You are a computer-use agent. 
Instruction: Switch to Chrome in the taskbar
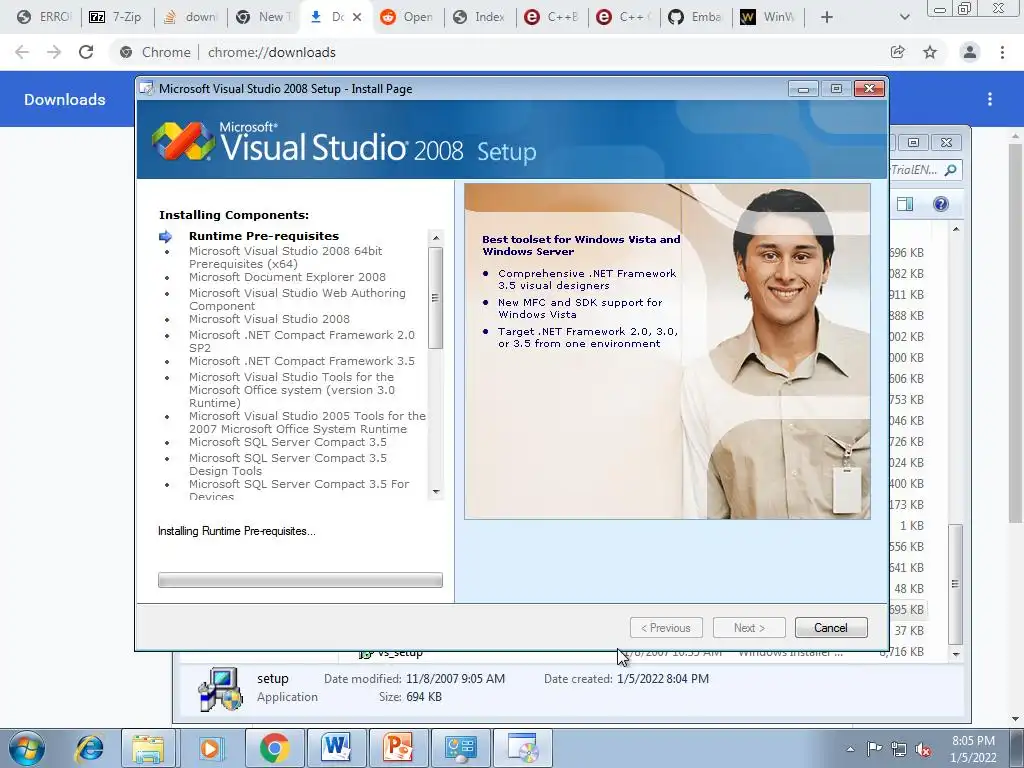pyautogui.click(x=274, y=748)
